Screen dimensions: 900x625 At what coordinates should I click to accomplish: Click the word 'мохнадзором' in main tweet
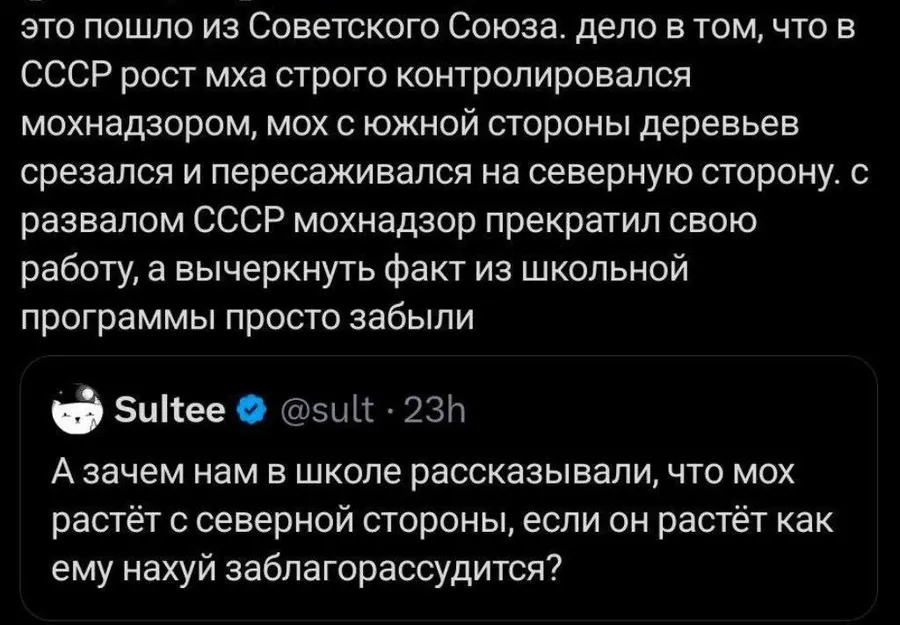pos(138,125)
